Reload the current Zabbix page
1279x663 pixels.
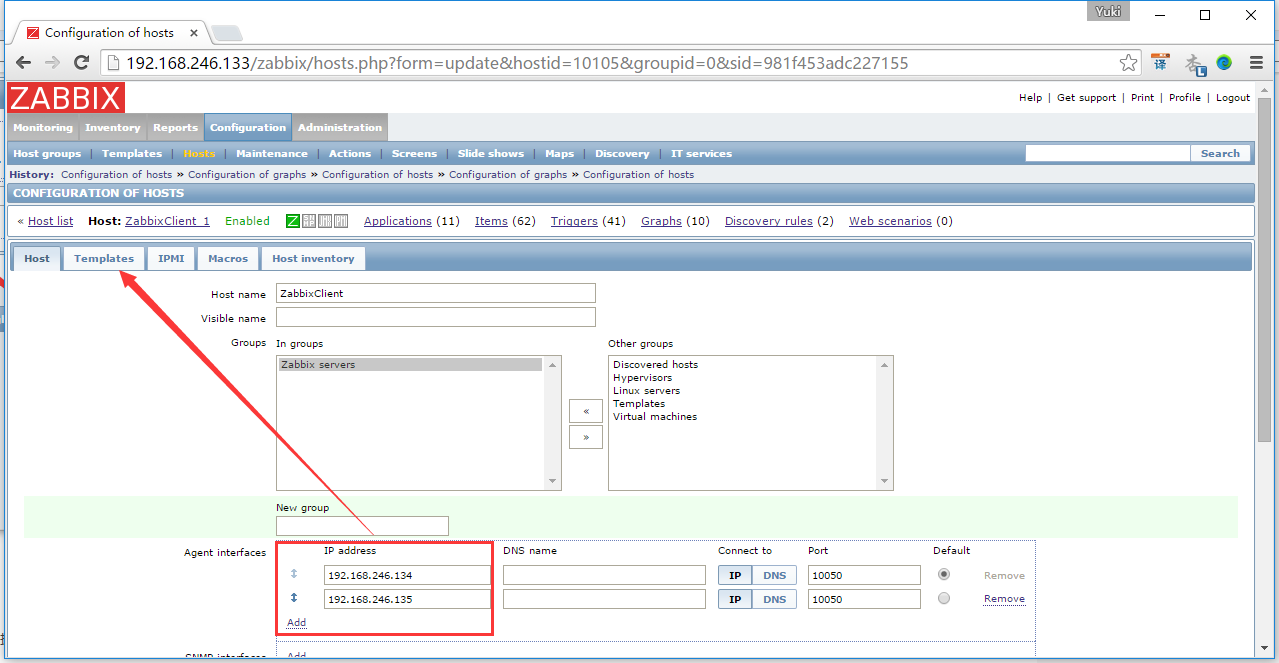click(x=82, y=63)
